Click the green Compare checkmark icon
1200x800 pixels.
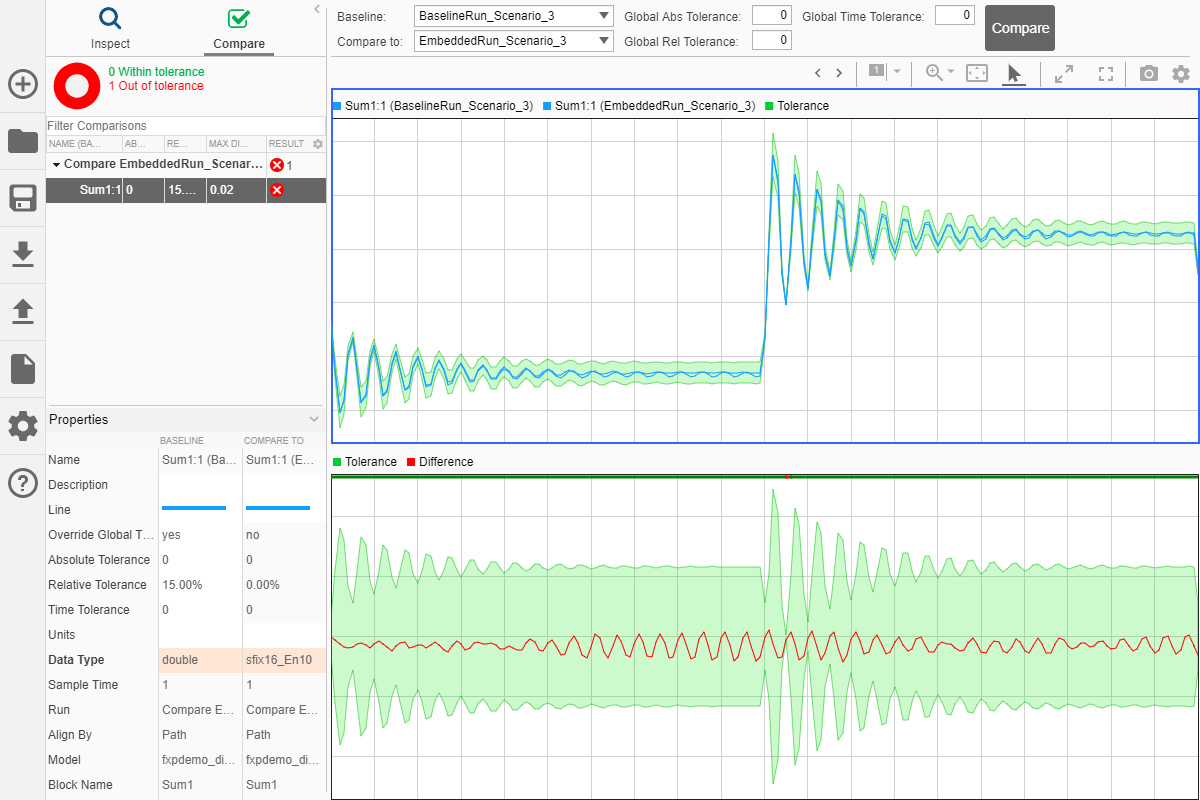point(239,19)
